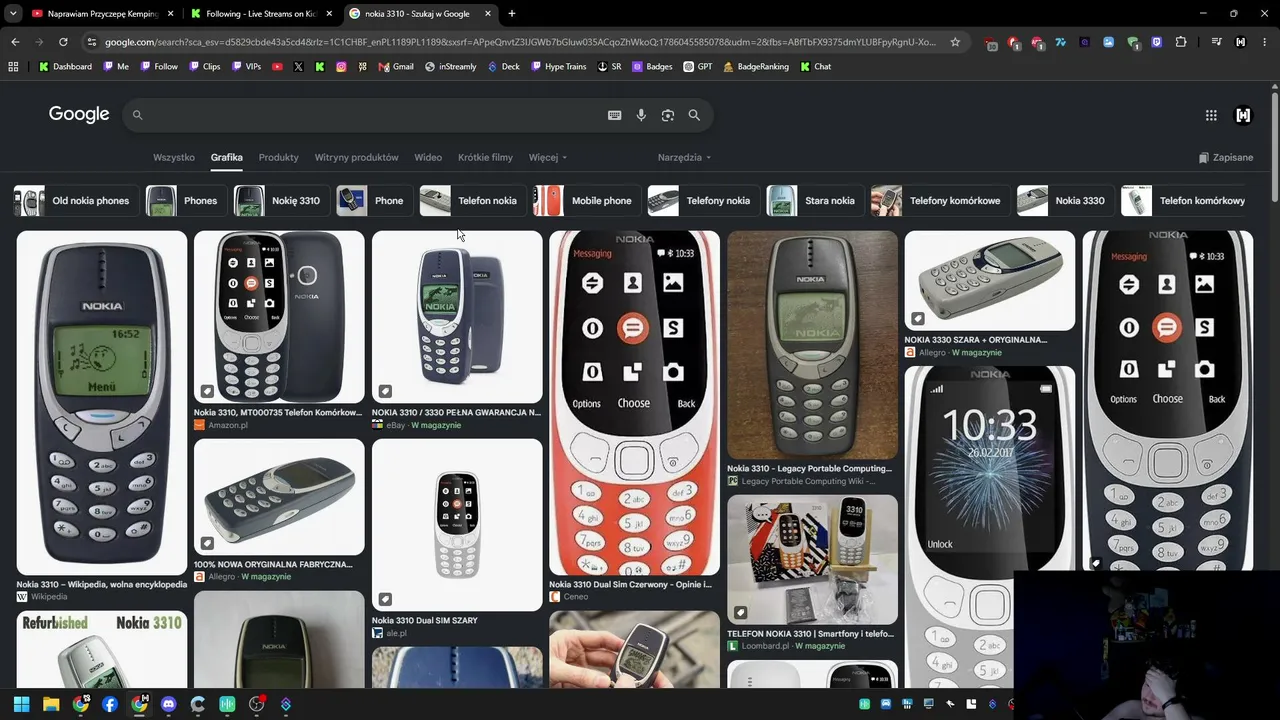Open a new browser tab
This screenshot has height=720, width=1280.
[x=512, y=14]
